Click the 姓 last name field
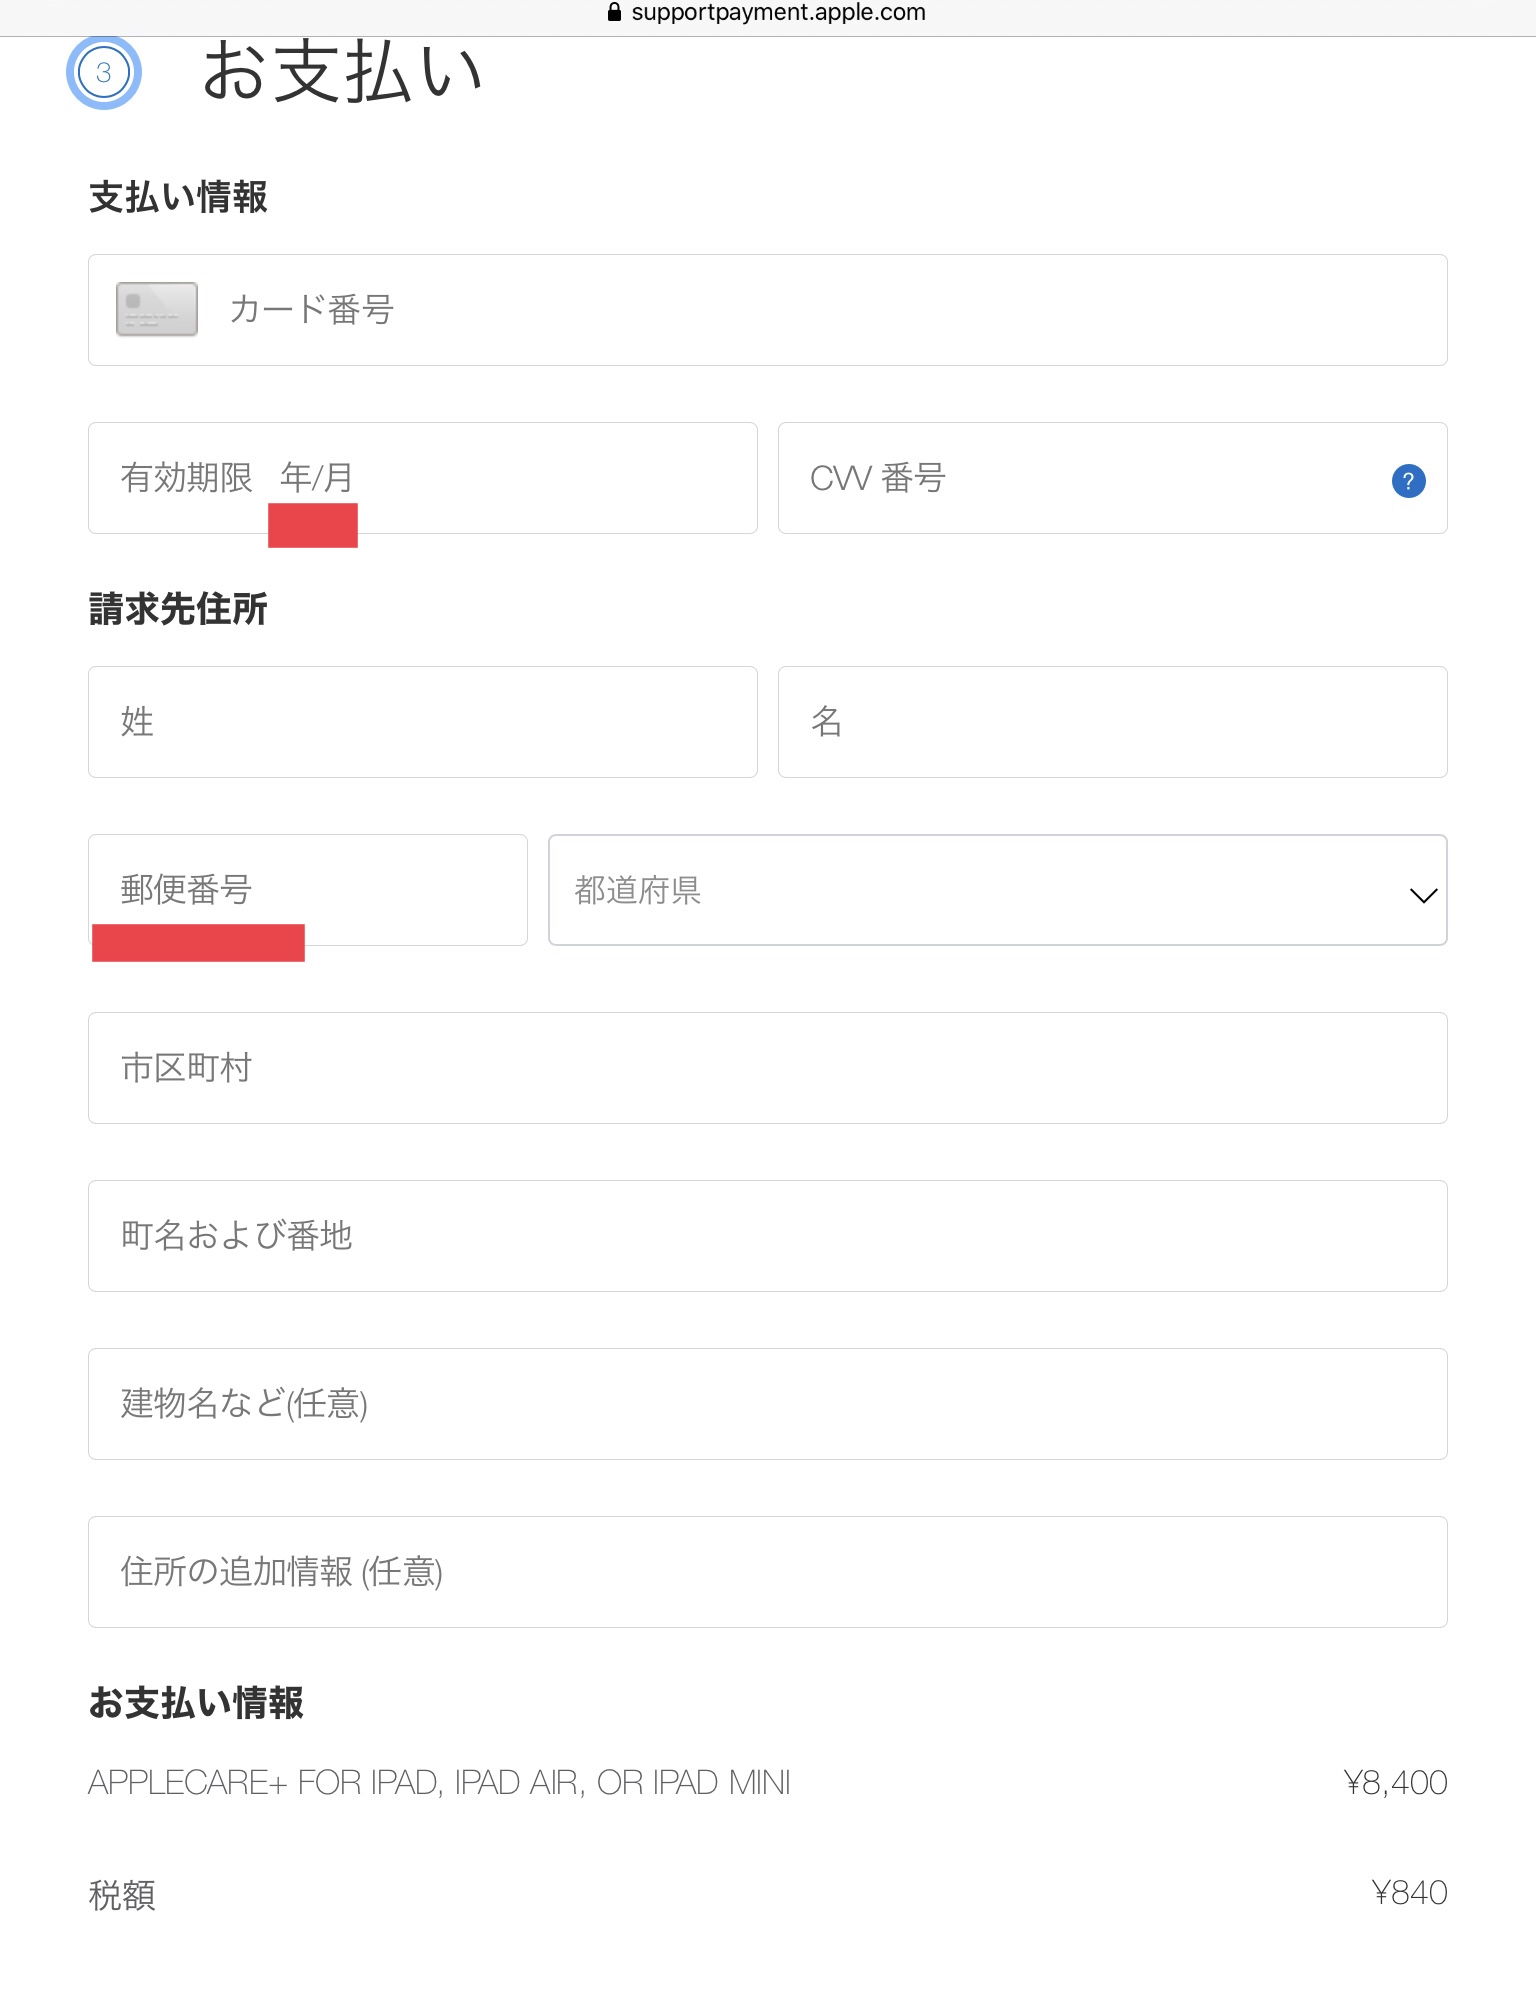 point(422,722)
